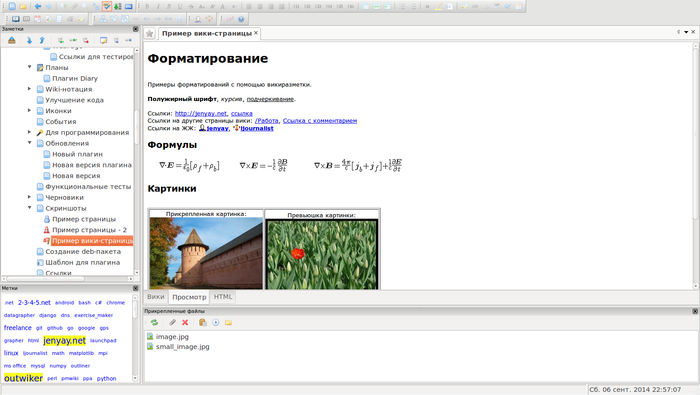Open notes tree with the folder icon
The width and height of the screenshot is (700, 395).
pyautogui.click(x=23, y=6)
